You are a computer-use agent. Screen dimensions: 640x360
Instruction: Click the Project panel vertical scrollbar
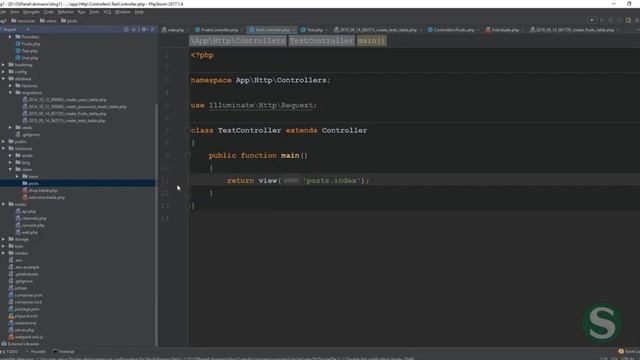pyautogui.click(x=156, y=224)
